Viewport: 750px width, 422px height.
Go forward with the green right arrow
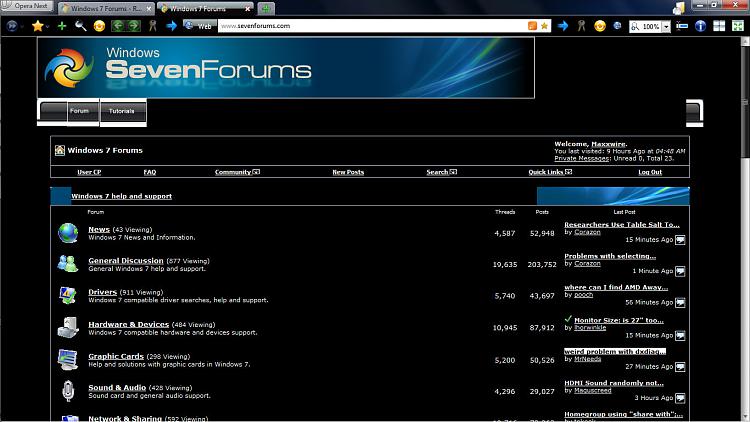pos(134,26)
